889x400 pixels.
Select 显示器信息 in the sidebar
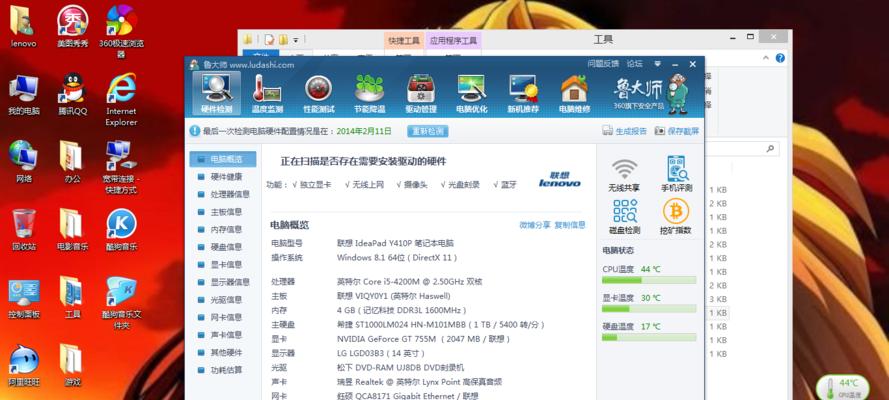(222, 282)
